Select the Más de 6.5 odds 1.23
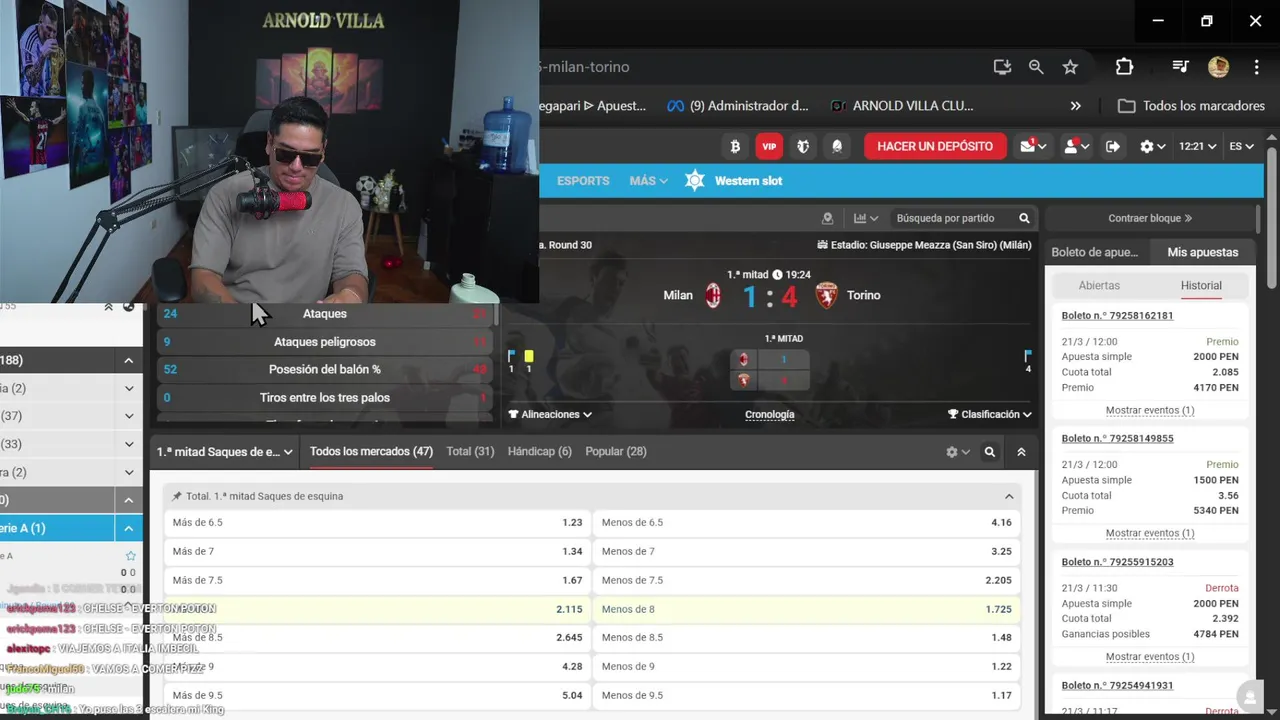This screenshot has width=1280, height=720. 377,522
